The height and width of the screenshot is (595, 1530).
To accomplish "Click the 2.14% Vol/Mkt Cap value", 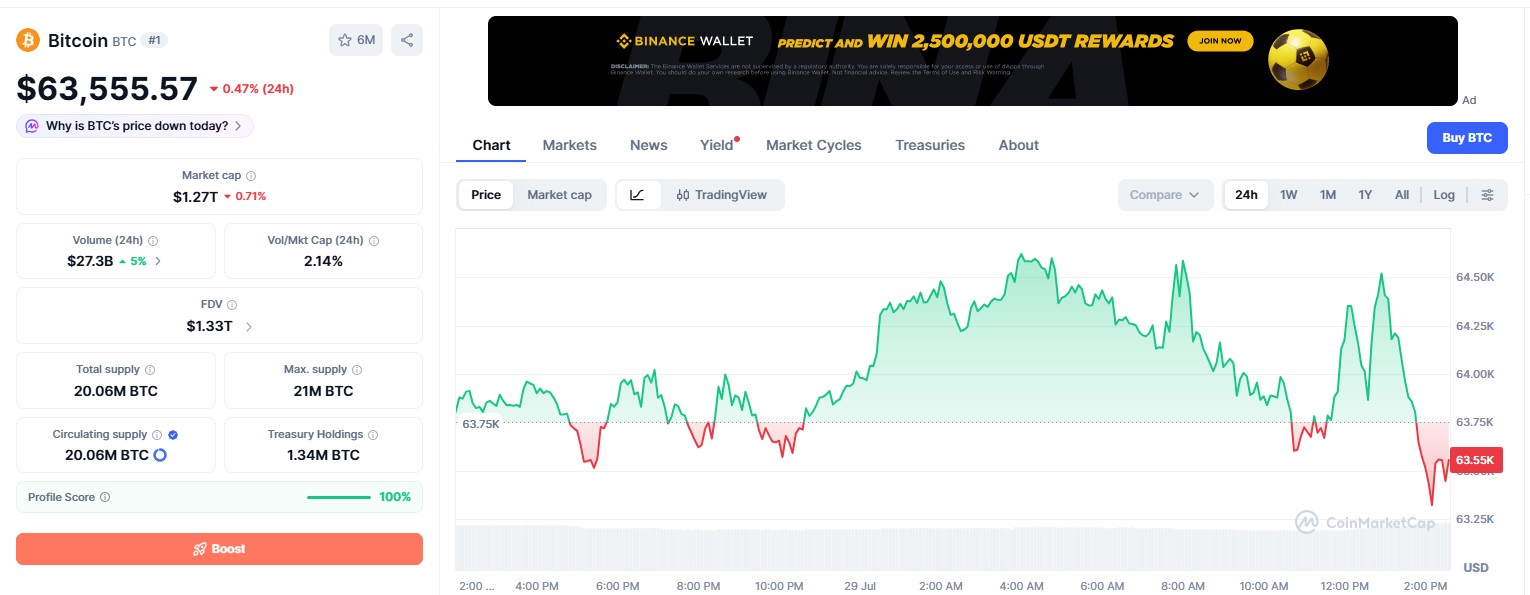I will tap(323, 261).
